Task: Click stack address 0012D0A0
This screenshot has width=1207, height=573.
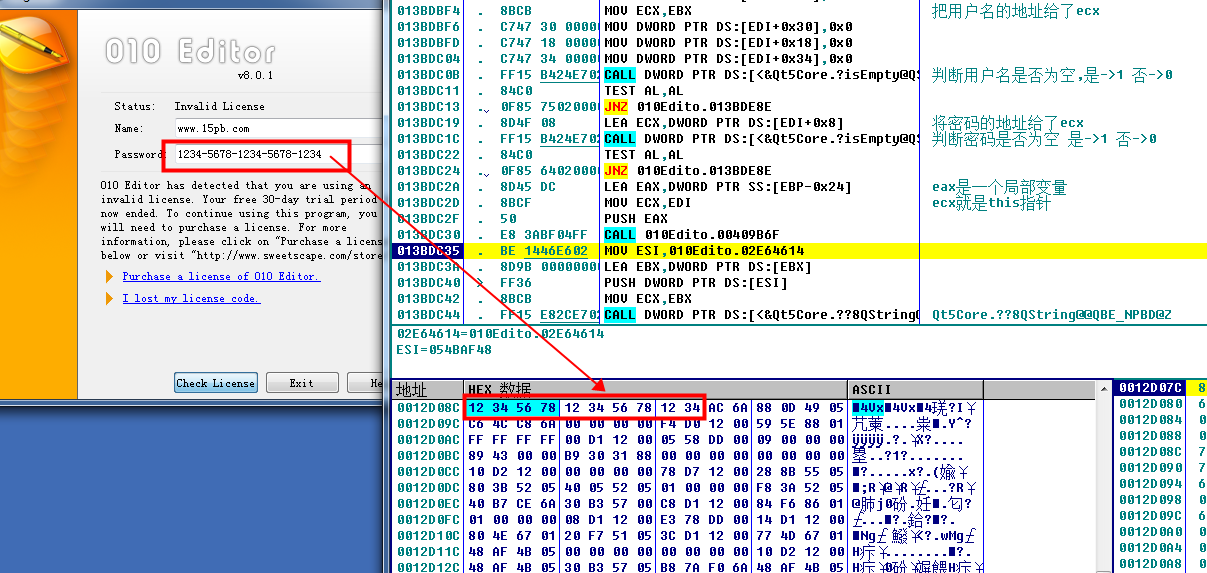Action: [x=1150, y=531]
